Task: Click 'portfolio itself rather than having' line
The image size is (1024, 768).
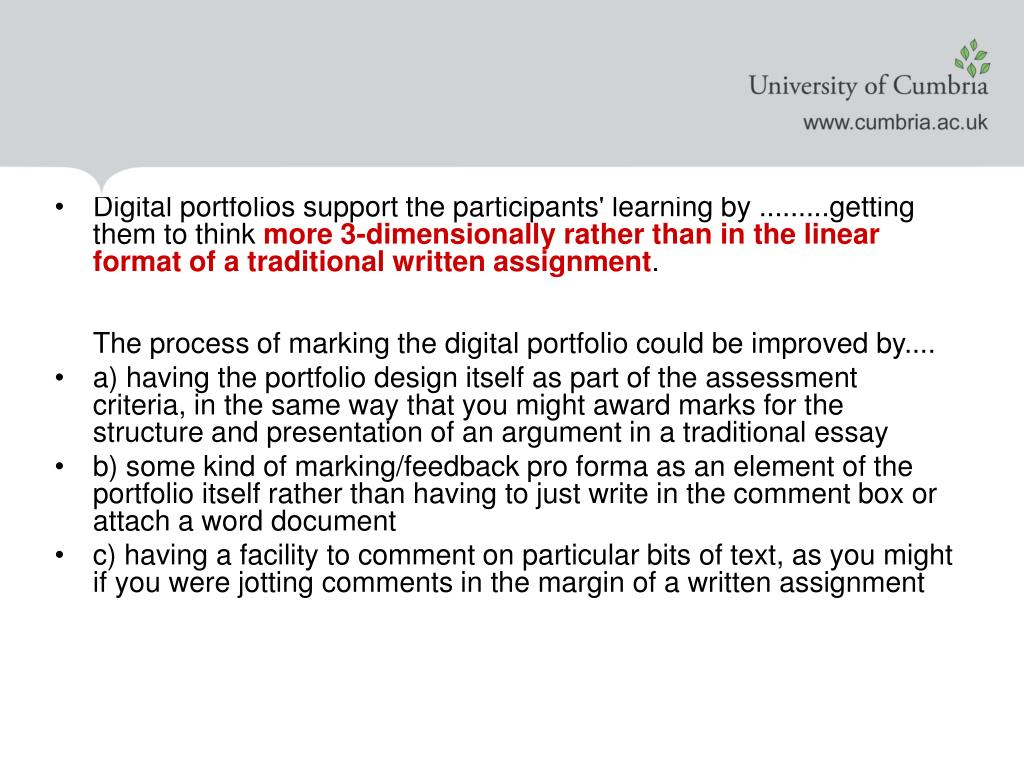Action: tap(515, 494)
